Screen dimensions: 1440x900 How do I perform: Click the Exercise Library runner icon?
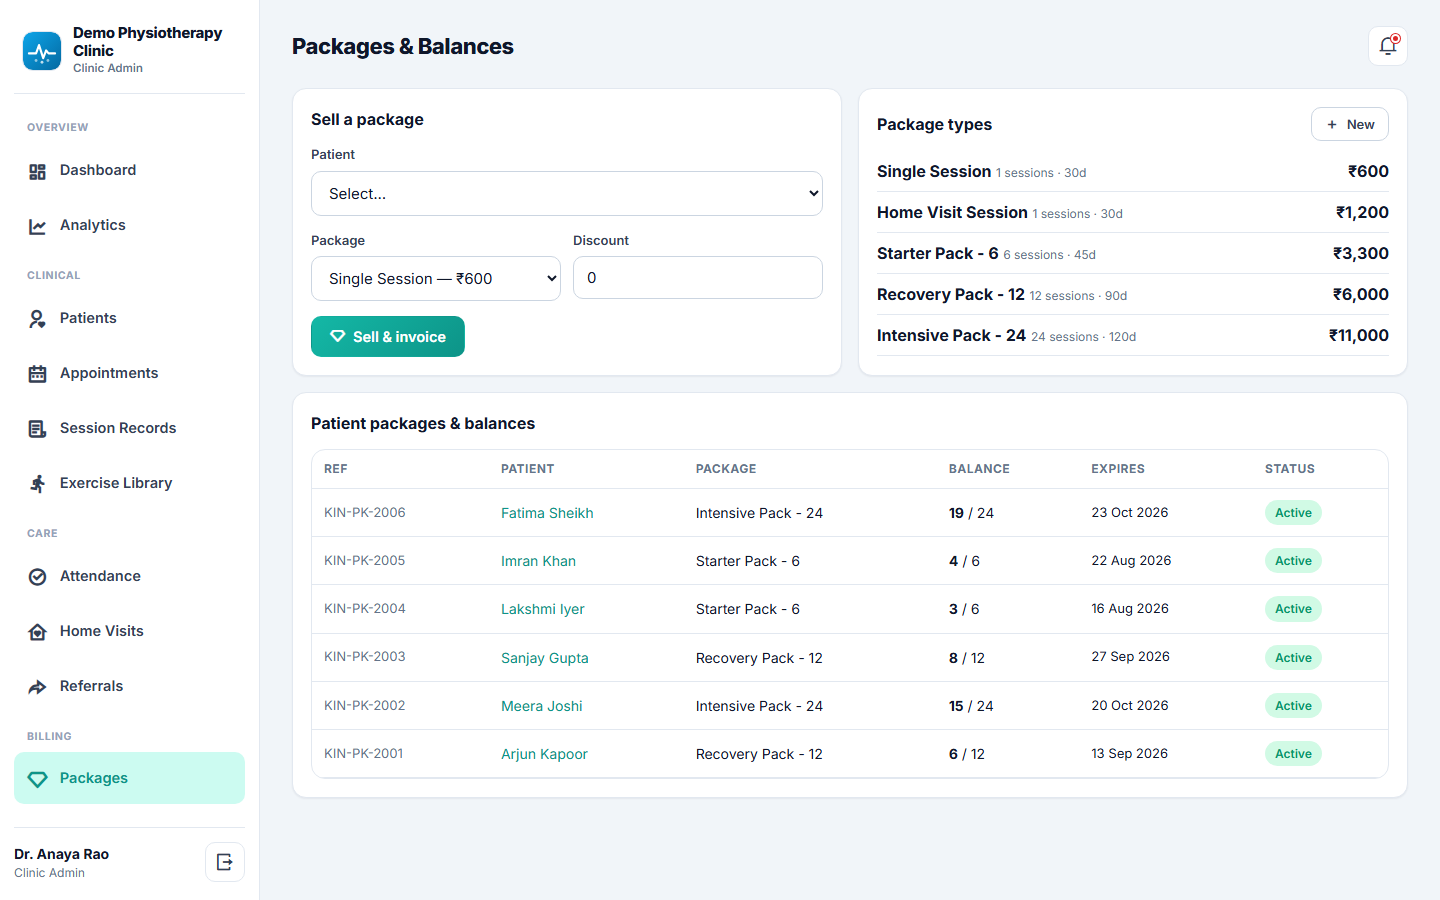click(x=38, y=484)
